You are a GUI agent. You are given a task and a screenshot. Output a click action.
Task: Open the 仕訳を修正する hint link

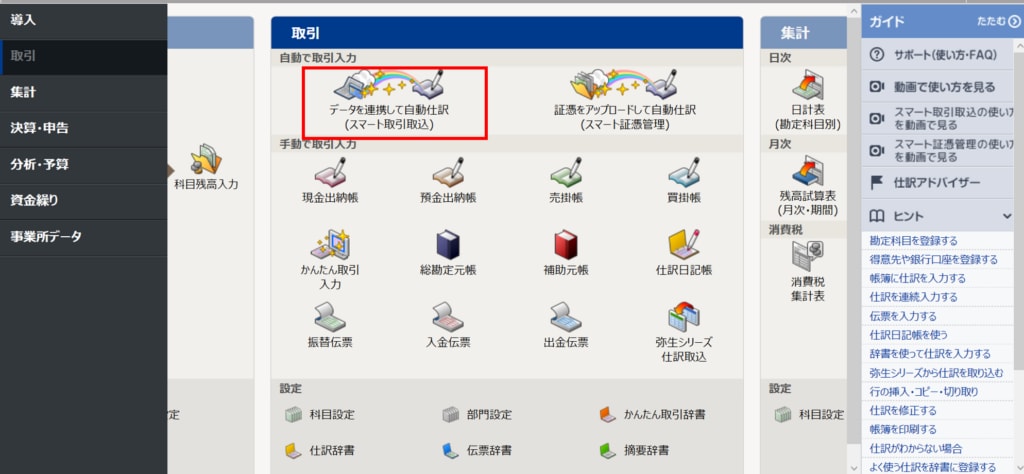click(x=903, y=411)
